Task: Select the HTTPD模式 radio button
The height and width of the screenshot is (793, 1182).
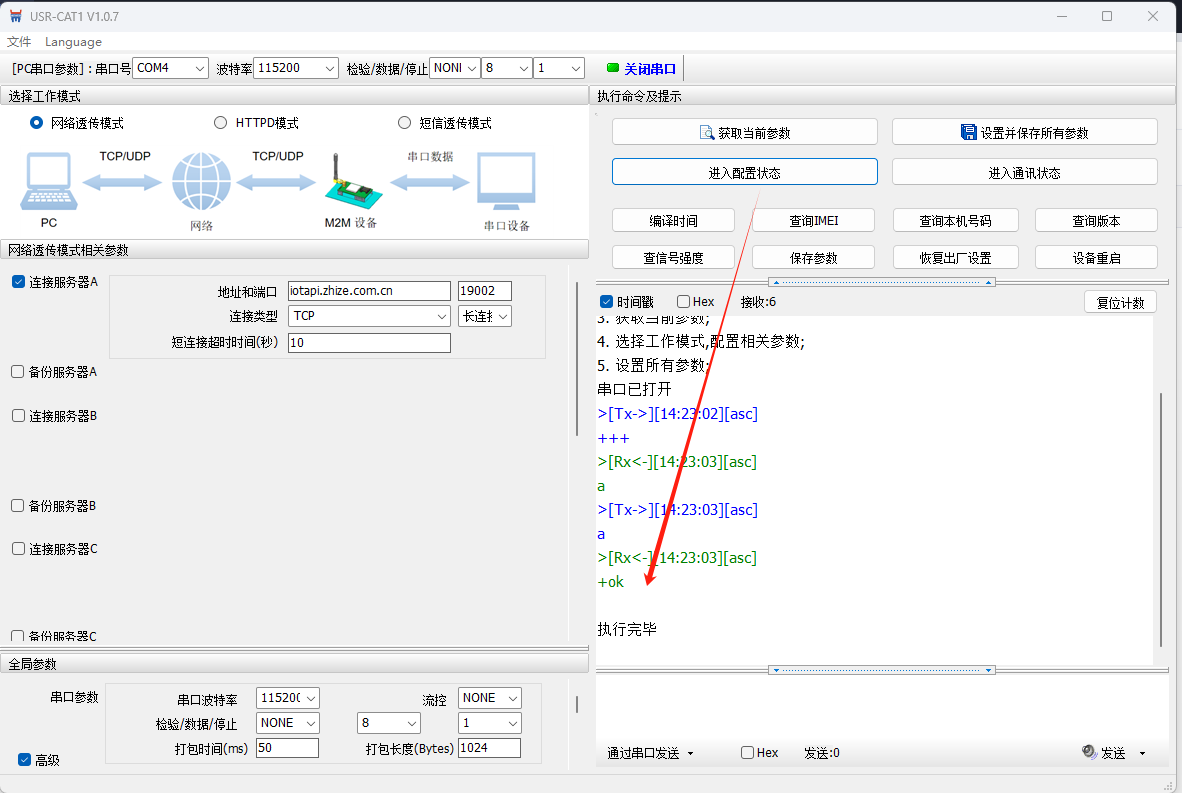Action: (x=221, y=123)
